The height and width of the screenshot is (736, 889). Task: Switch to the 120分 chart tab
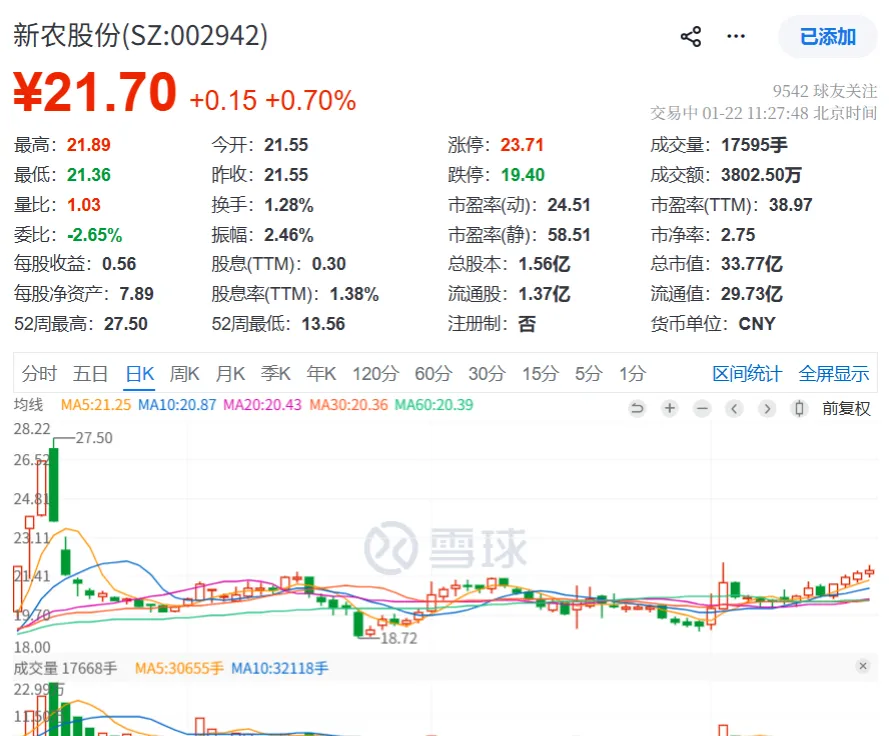tap(375, 374)
